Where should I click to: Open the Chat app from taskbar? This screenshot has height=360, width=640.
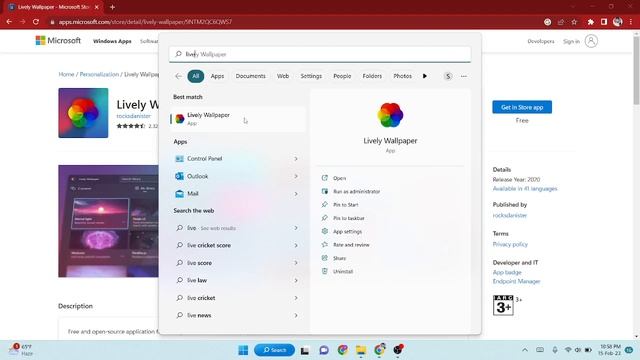pos(324,350)
